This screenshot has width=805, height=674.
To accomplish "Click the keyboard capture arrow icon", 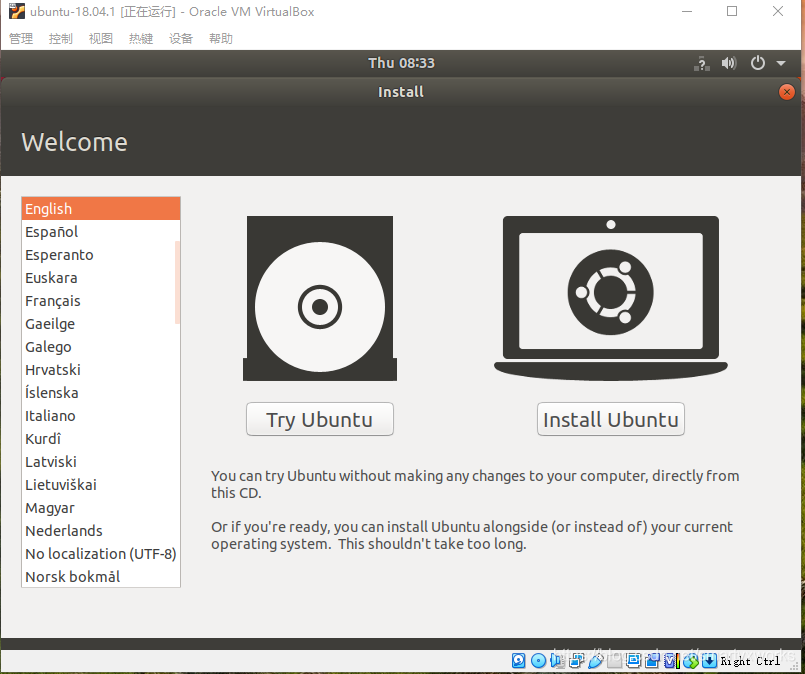I will [710, 660].
